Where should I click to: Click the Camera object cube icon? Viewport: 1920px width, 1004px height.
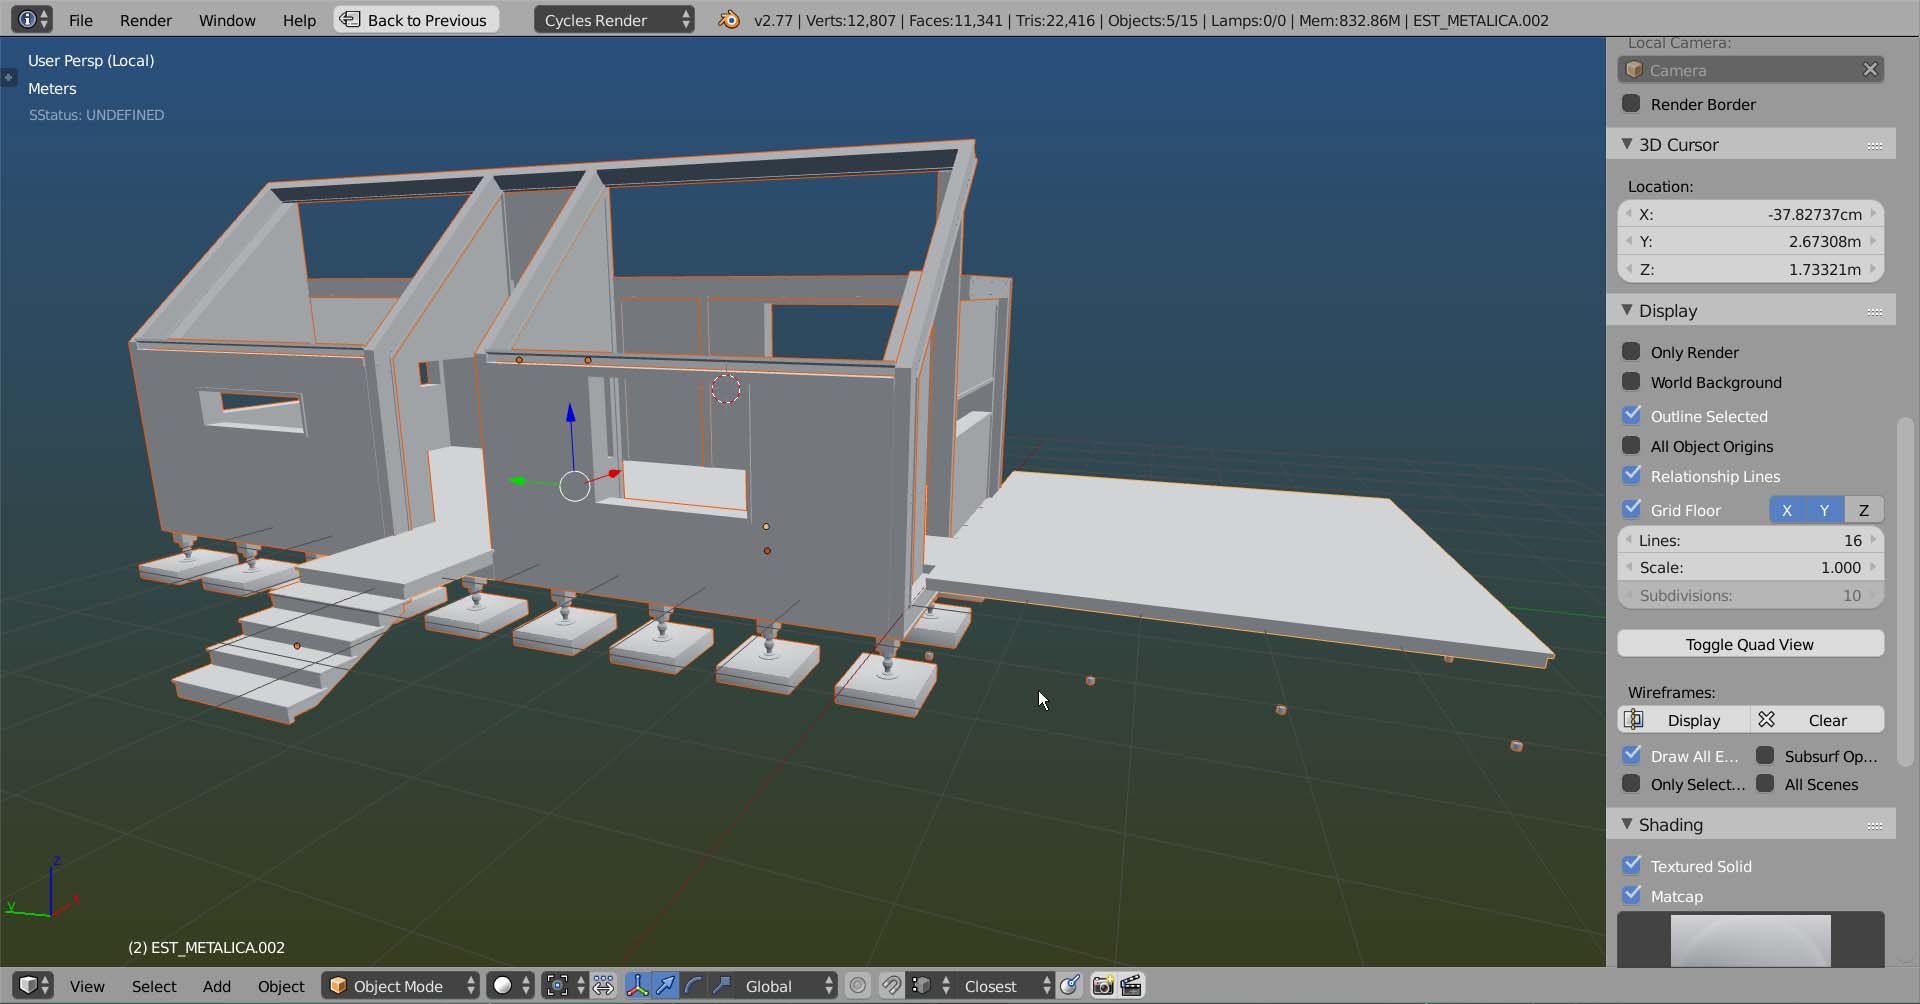point(1635,69)
